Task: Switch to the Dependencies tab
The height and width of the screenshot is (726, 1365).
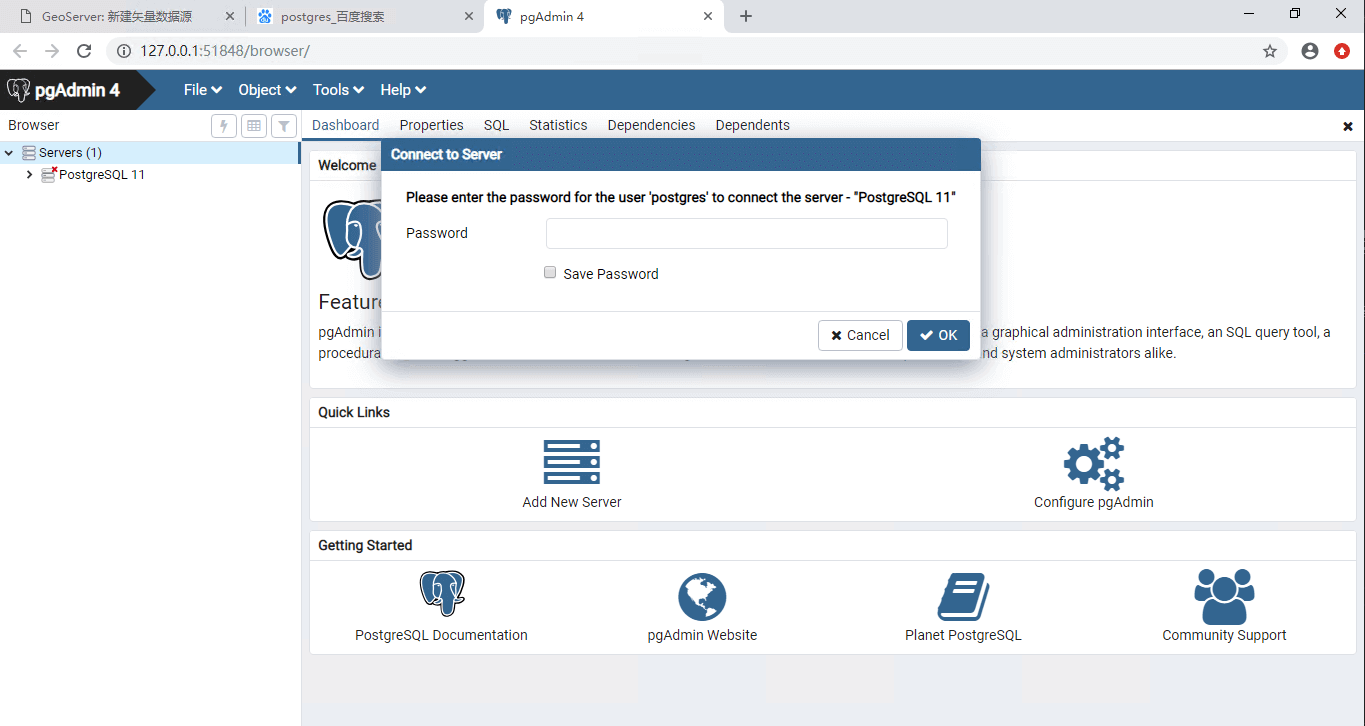Action: (x=651, y=125)
